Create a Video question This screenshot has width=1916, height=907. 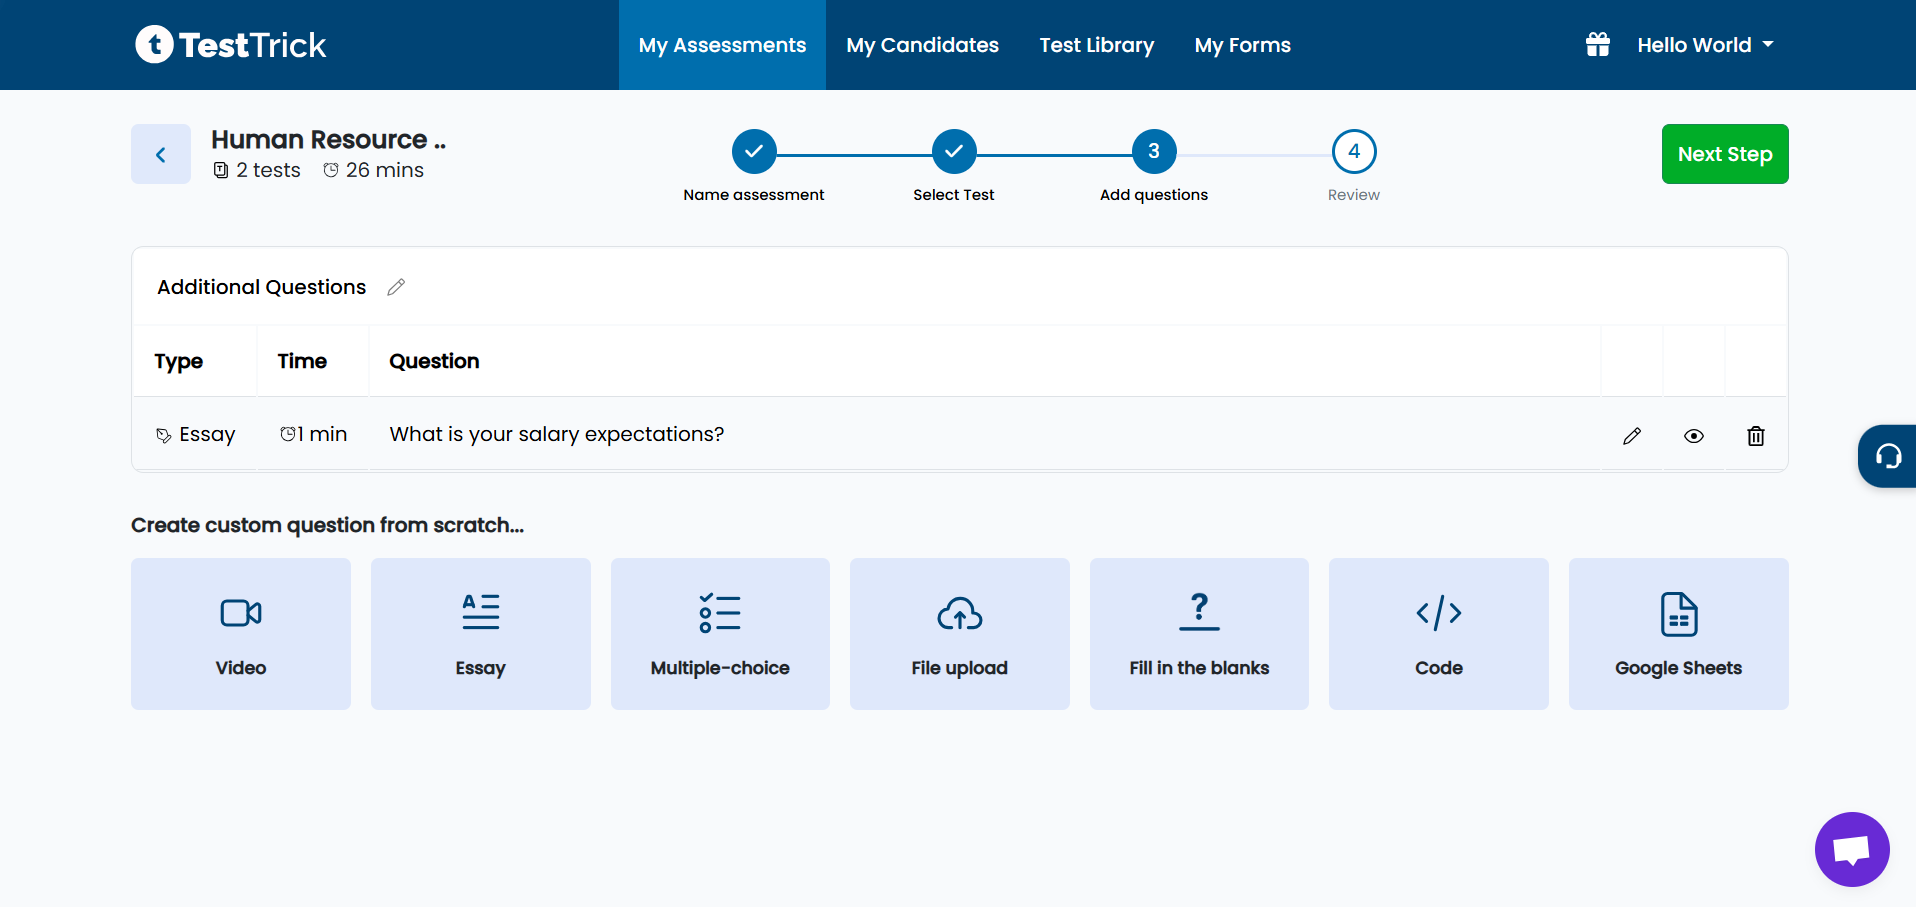click(x=241, y=634)
